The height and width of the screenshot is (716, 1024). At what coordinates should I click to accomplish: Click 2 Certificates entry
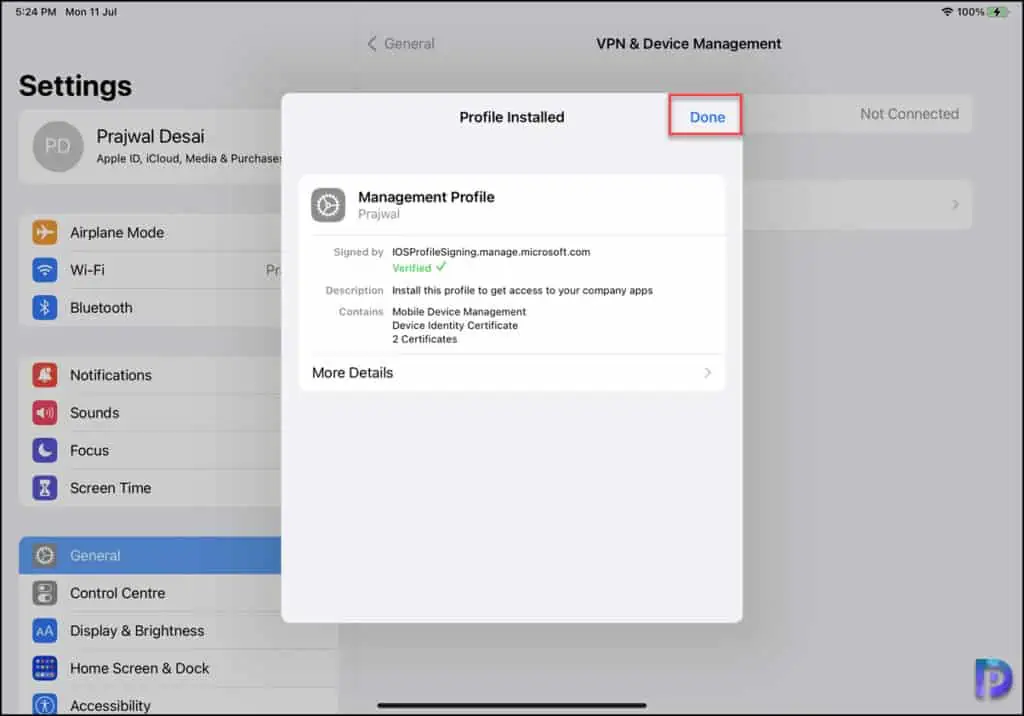(424, 339)
